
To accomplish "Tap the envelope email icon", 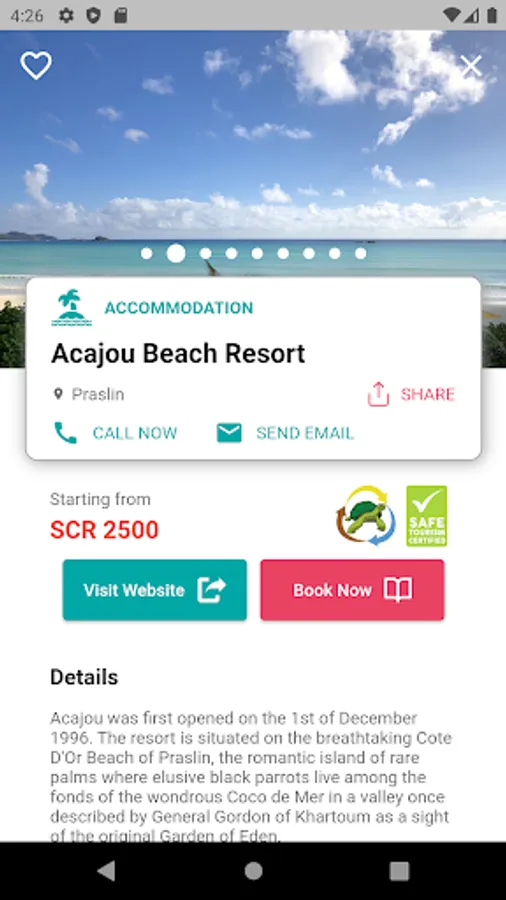I will pyautogui.click(x=229, y=433).
